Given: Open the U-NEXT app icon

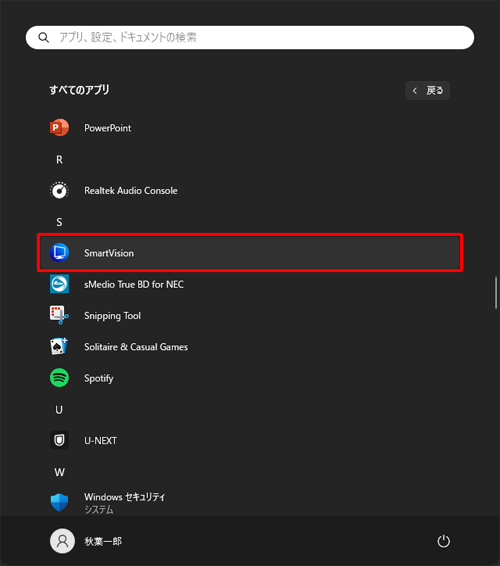Looking at the screenshot, I should [x=59, y=440].
